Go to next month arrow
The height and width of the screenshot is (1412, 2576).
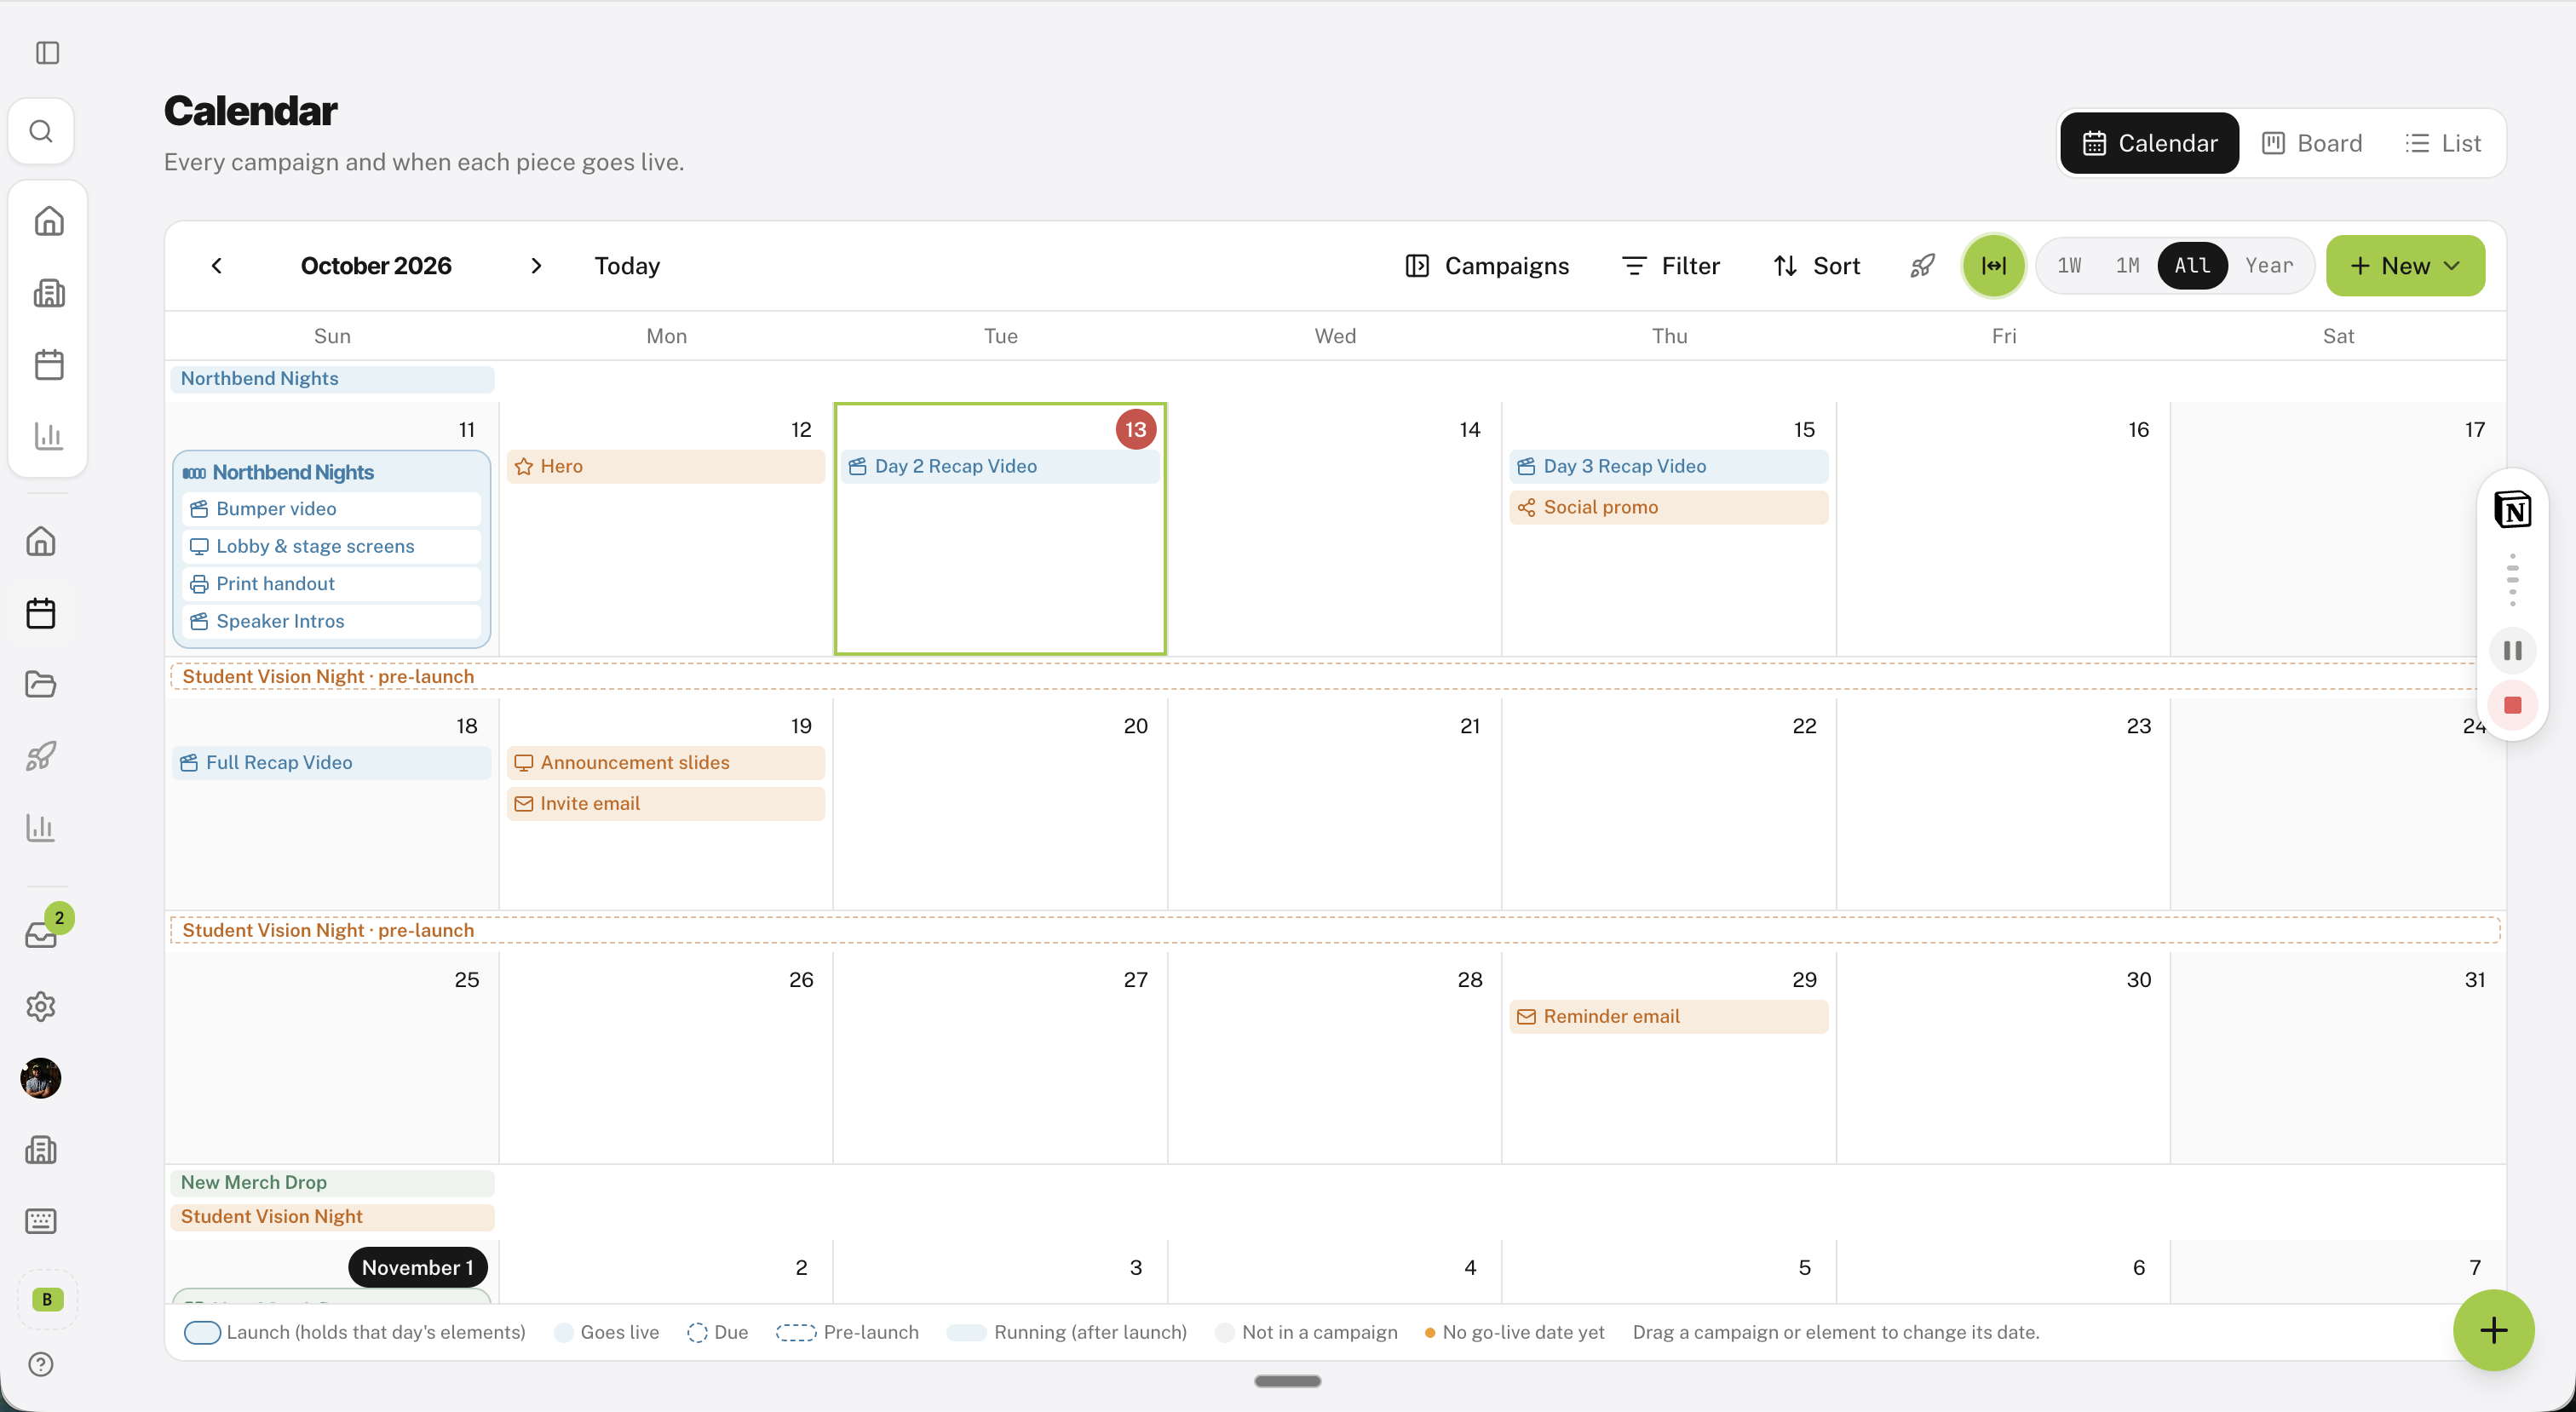click(536, 266)
